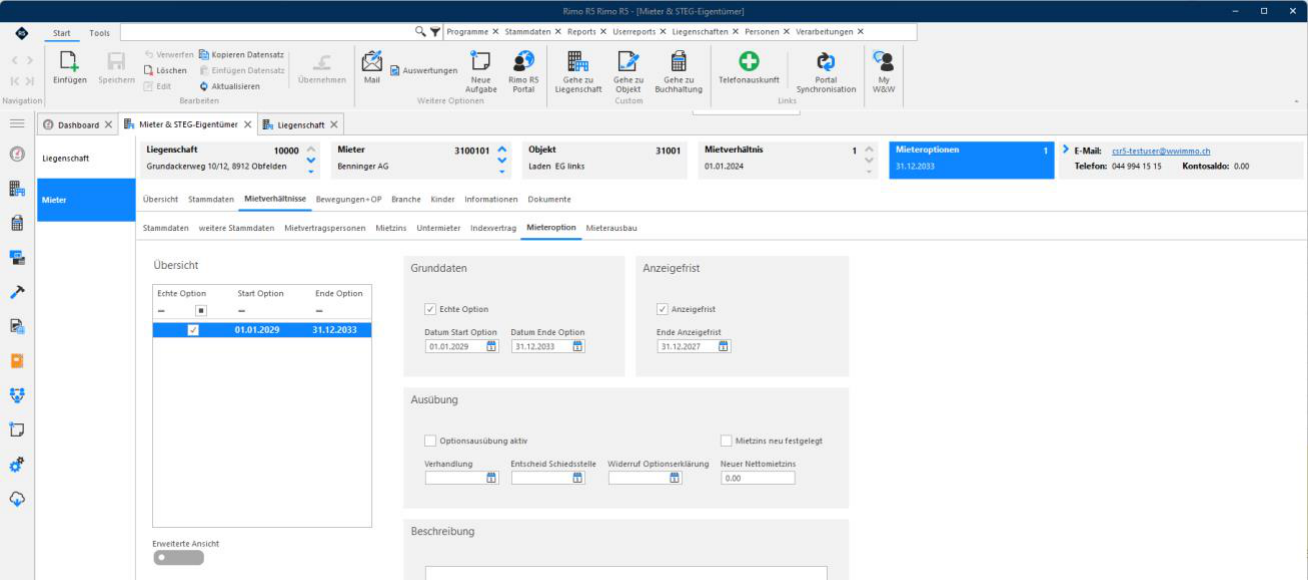Click the calculator sidebar icon
The width and height of the screenshot is (1308, 581).
coord(17,224)
